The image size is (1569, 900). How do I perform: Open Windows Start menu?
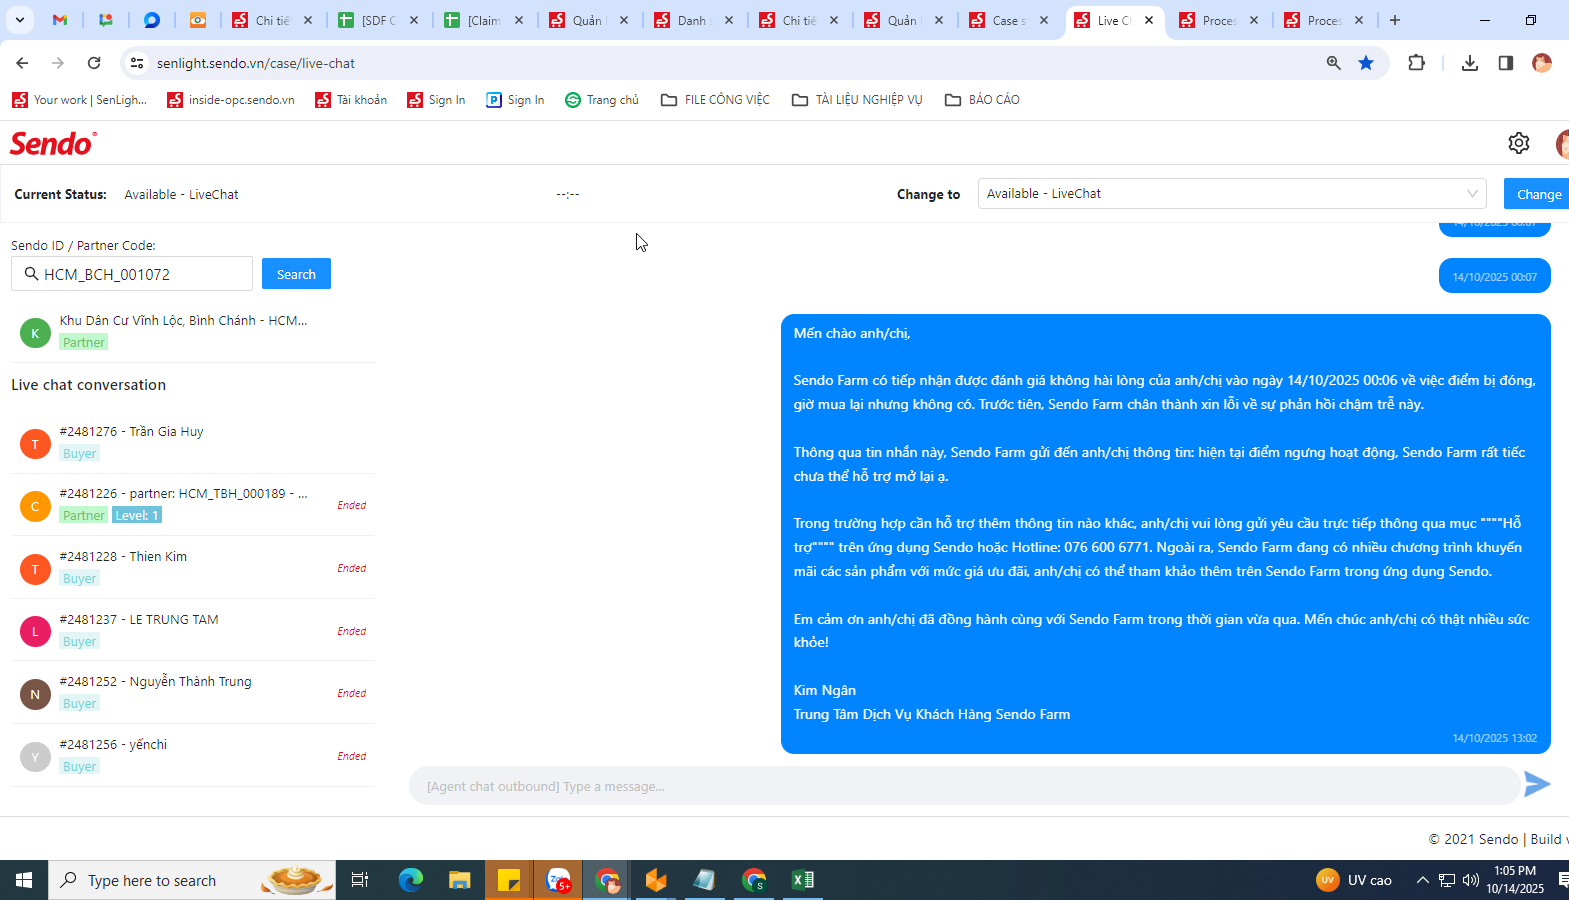coord(24,880)
